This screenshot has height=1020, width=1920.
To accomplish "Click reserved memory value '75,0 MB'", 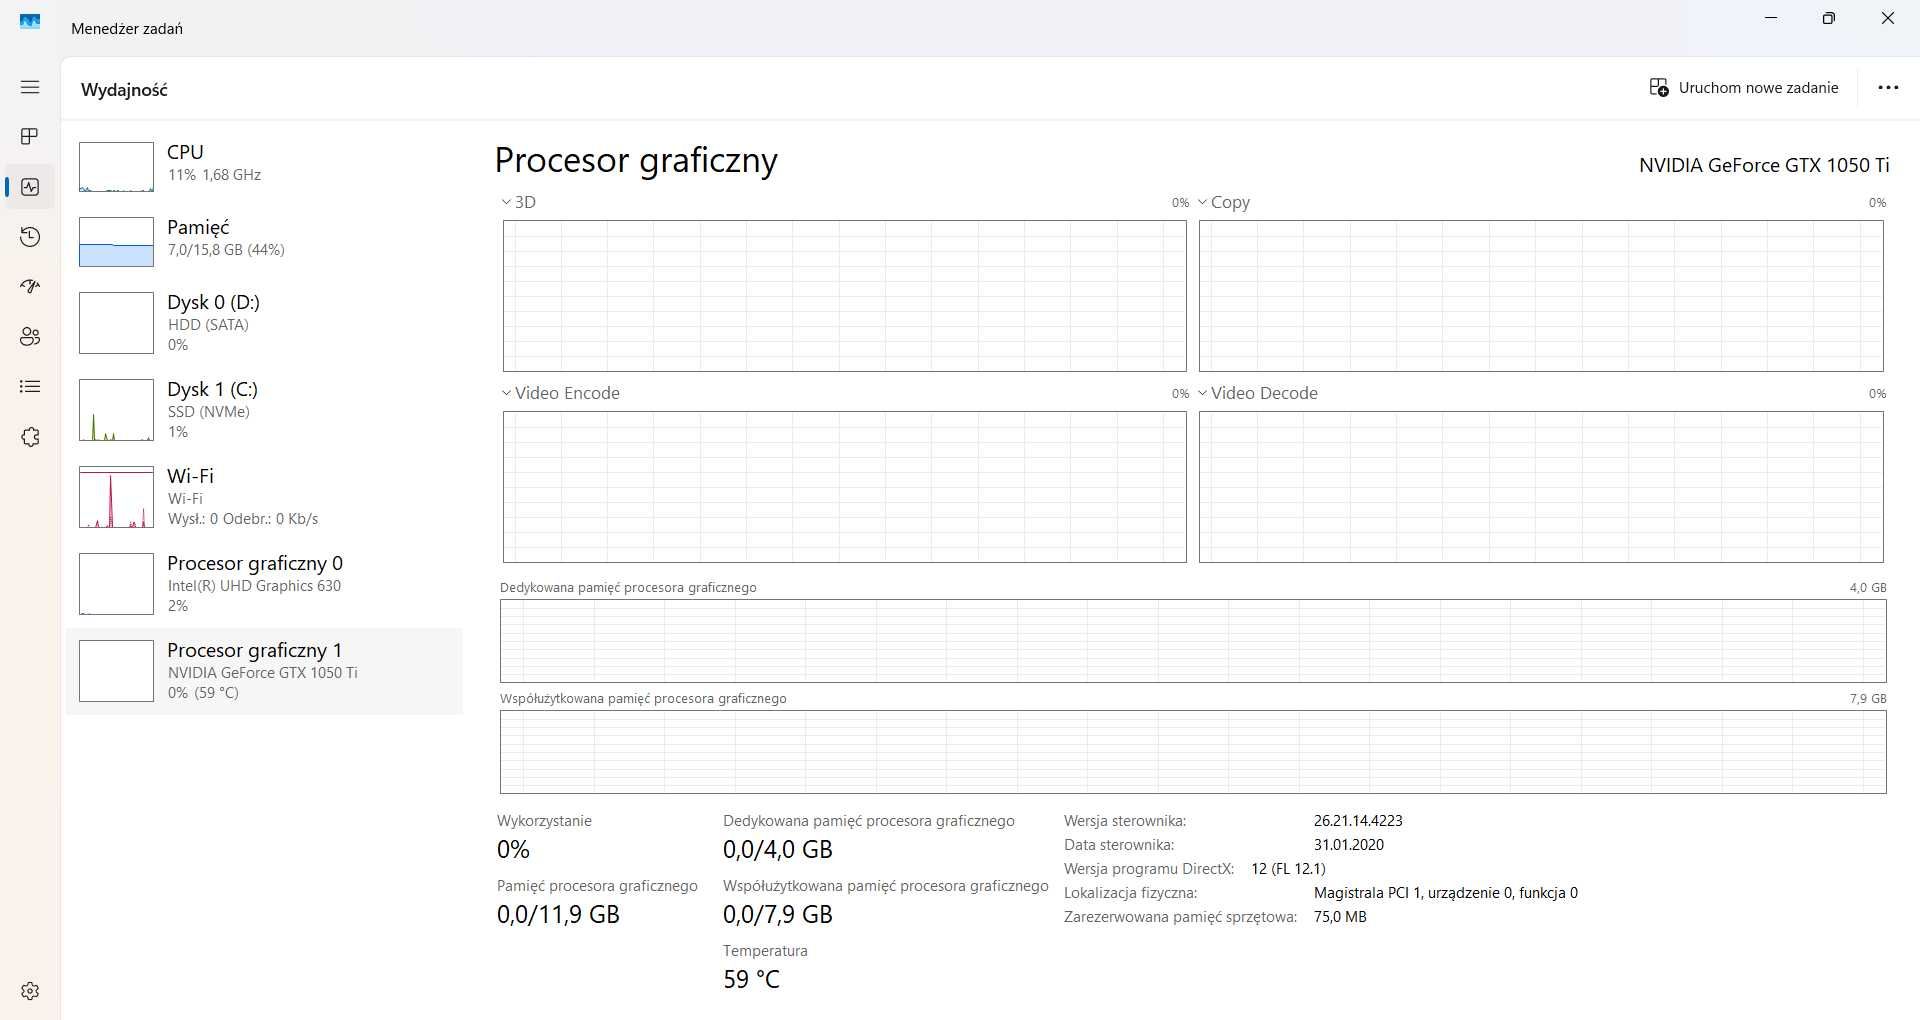I will (1340, 916).
